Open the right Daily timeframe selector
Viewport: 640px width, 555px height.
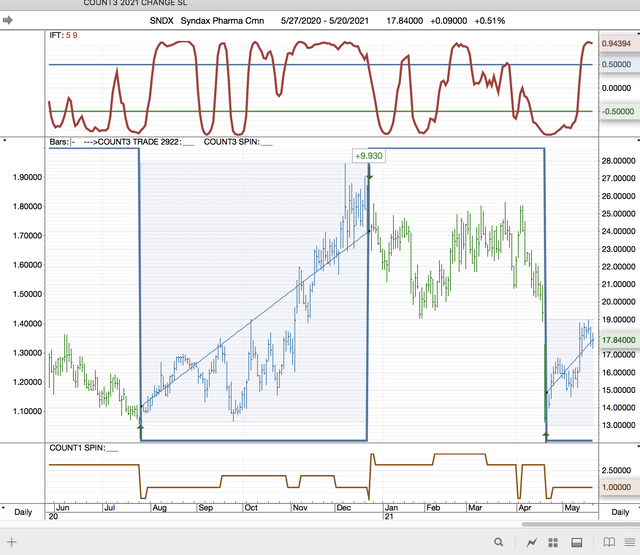tap(620, 512)
